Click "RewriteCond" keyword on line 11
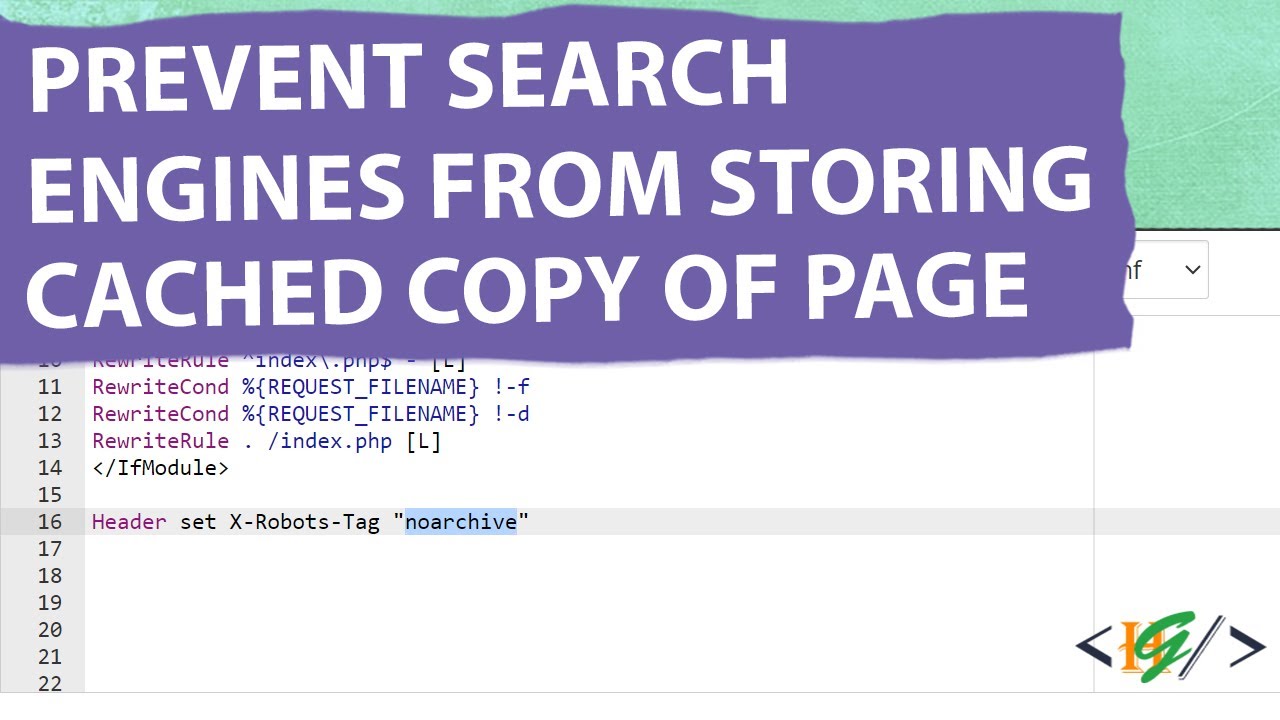This screenshot has height=720, width=1280. point(160,387)
